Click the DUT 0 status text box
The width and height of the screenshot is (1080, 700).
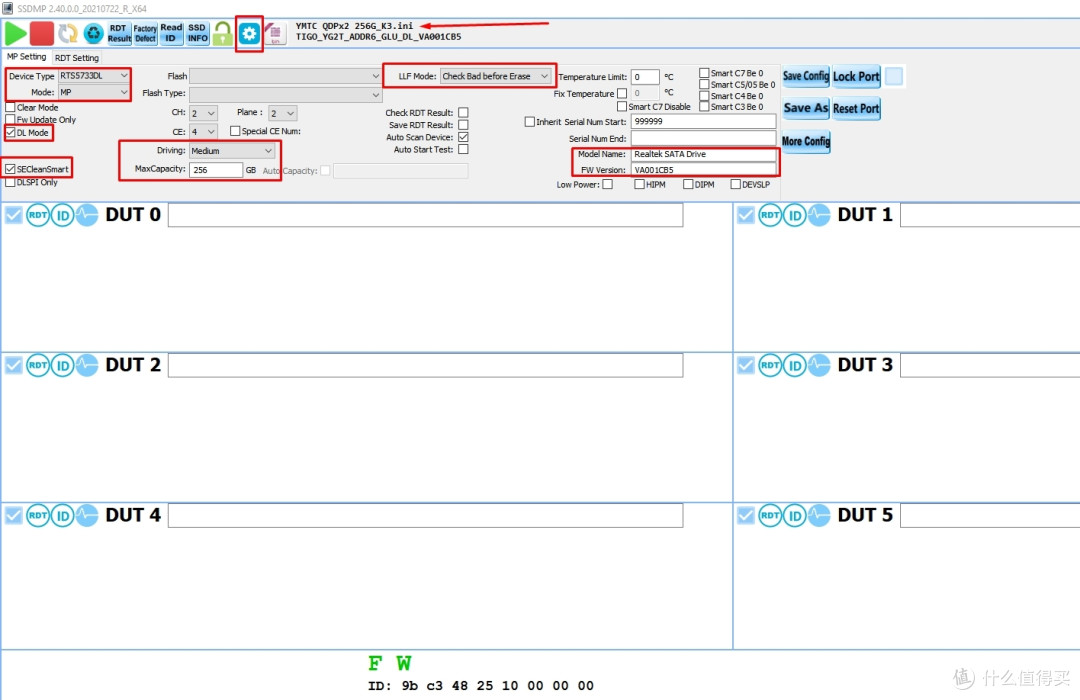click(x=426, y=215)
